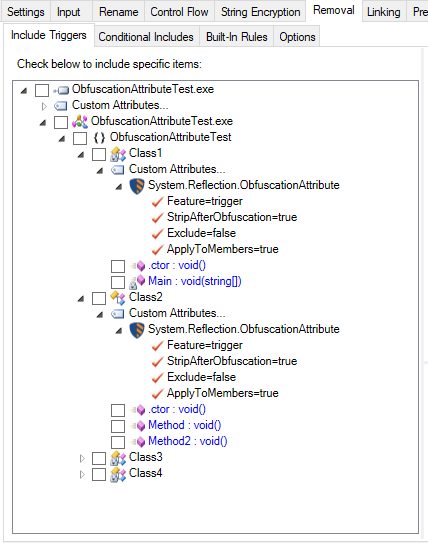The width and height of the screenshot is (428, 543).
Task: Open the String Encryption tab
Action: (x=260, y=12)
